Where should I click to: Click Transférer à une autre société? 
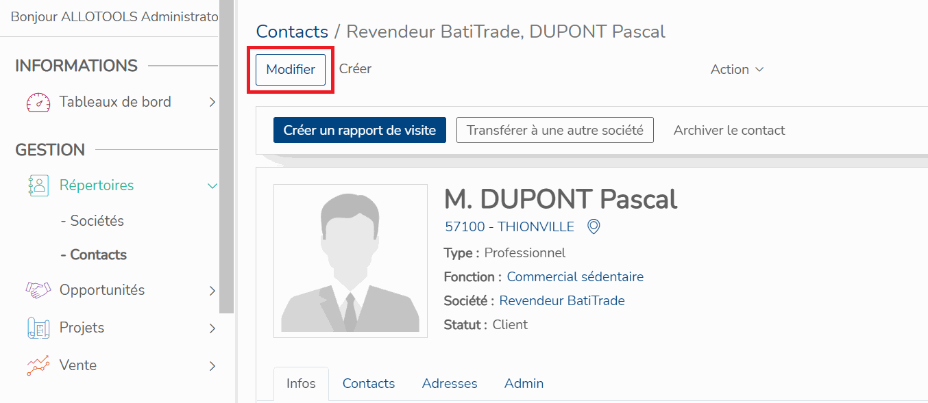coord(555,130)
